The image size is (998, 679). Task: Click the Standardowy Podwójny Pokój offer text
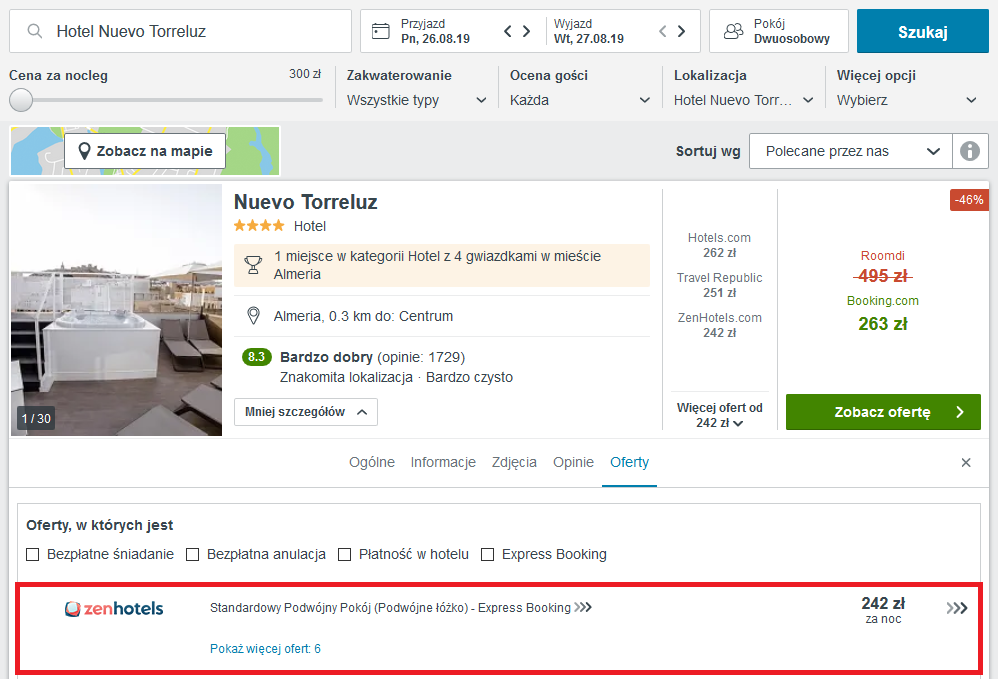(x=390, y=608)
